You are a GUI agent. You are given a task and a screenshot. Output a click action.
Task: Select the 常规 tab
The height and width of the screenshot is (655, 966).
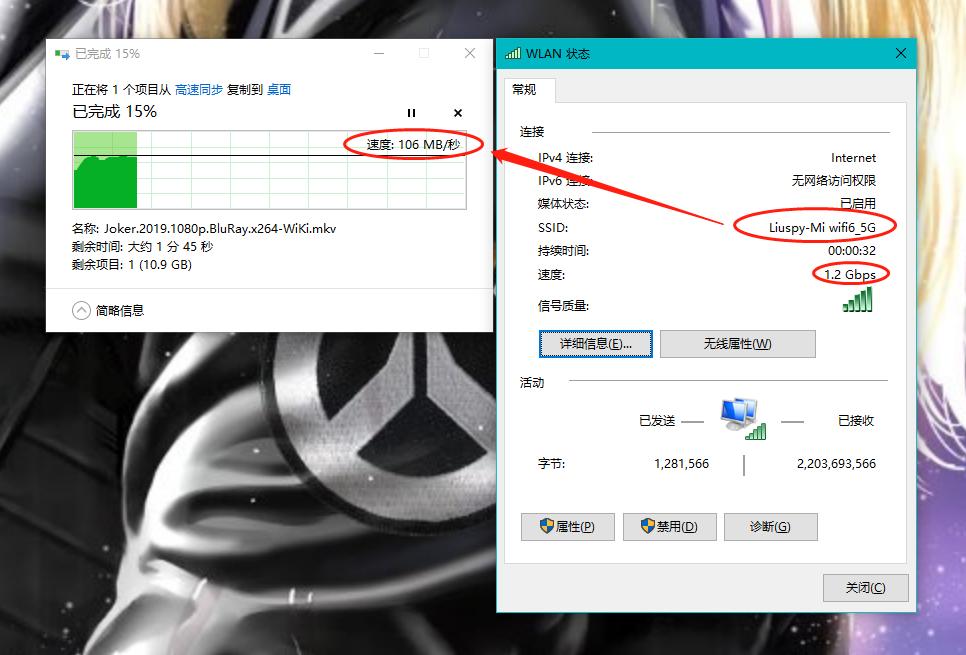(x=527, y=89)
